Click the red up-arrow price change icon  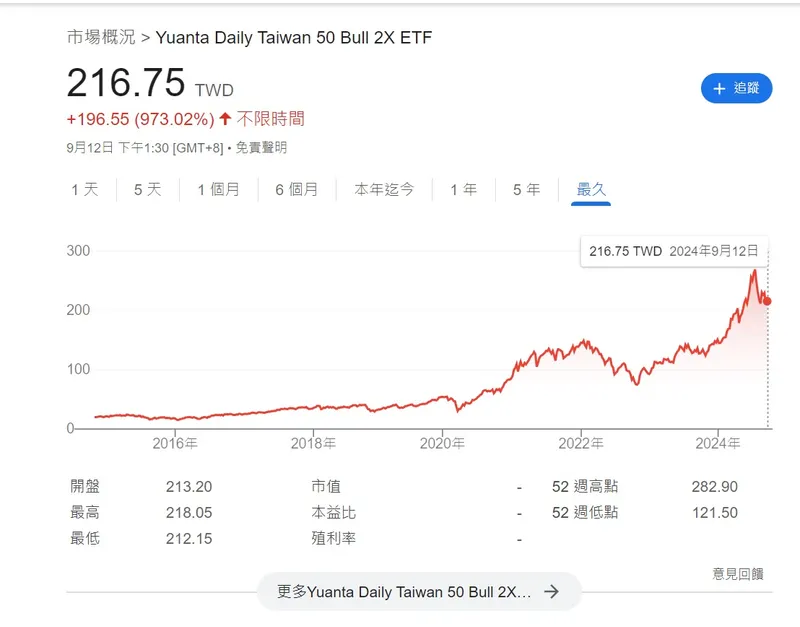[225, 119]
